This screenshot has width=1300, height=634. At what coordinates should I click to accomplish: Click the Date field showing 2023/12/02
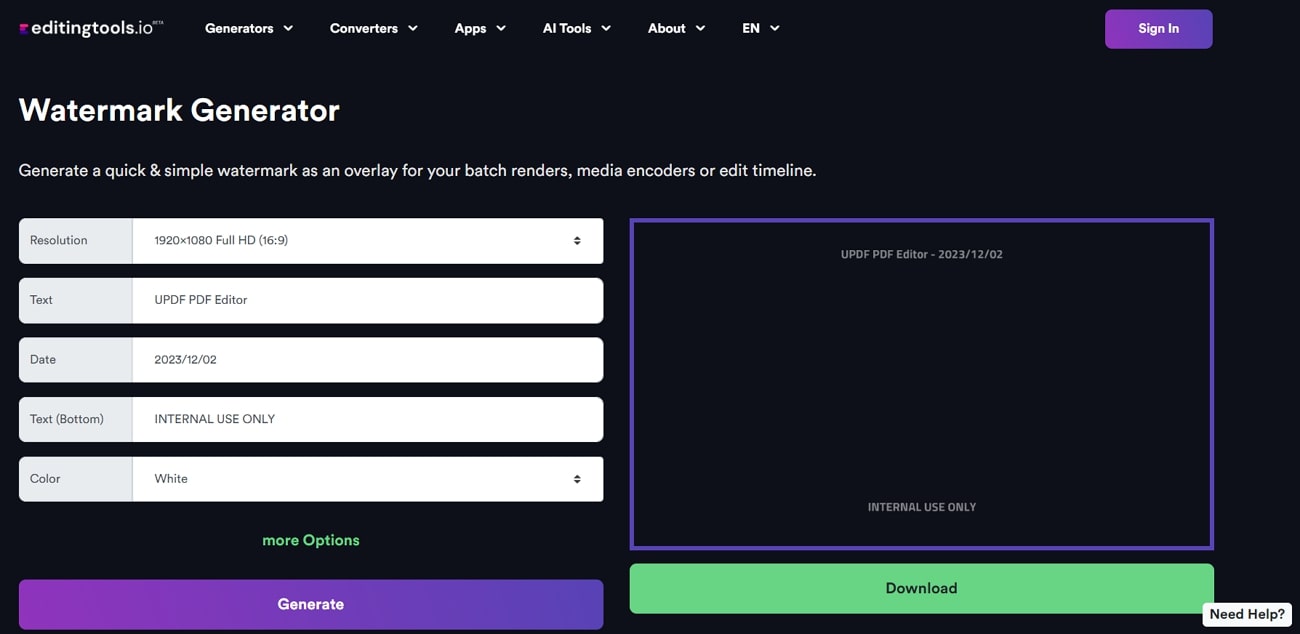point(360,359)
